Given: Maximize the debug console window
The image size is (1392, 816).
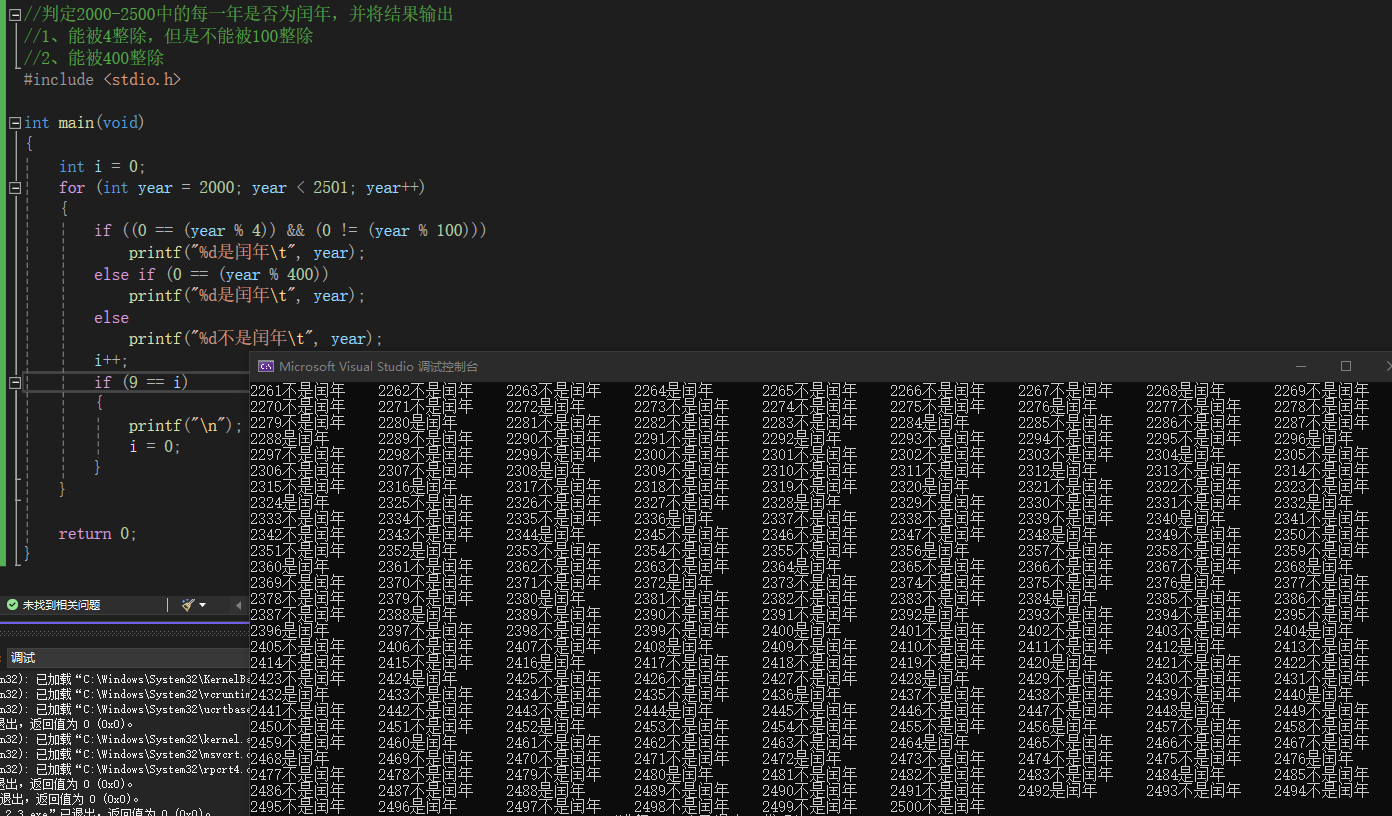Looking at the screenshot, I should [x=1346, y=367].
